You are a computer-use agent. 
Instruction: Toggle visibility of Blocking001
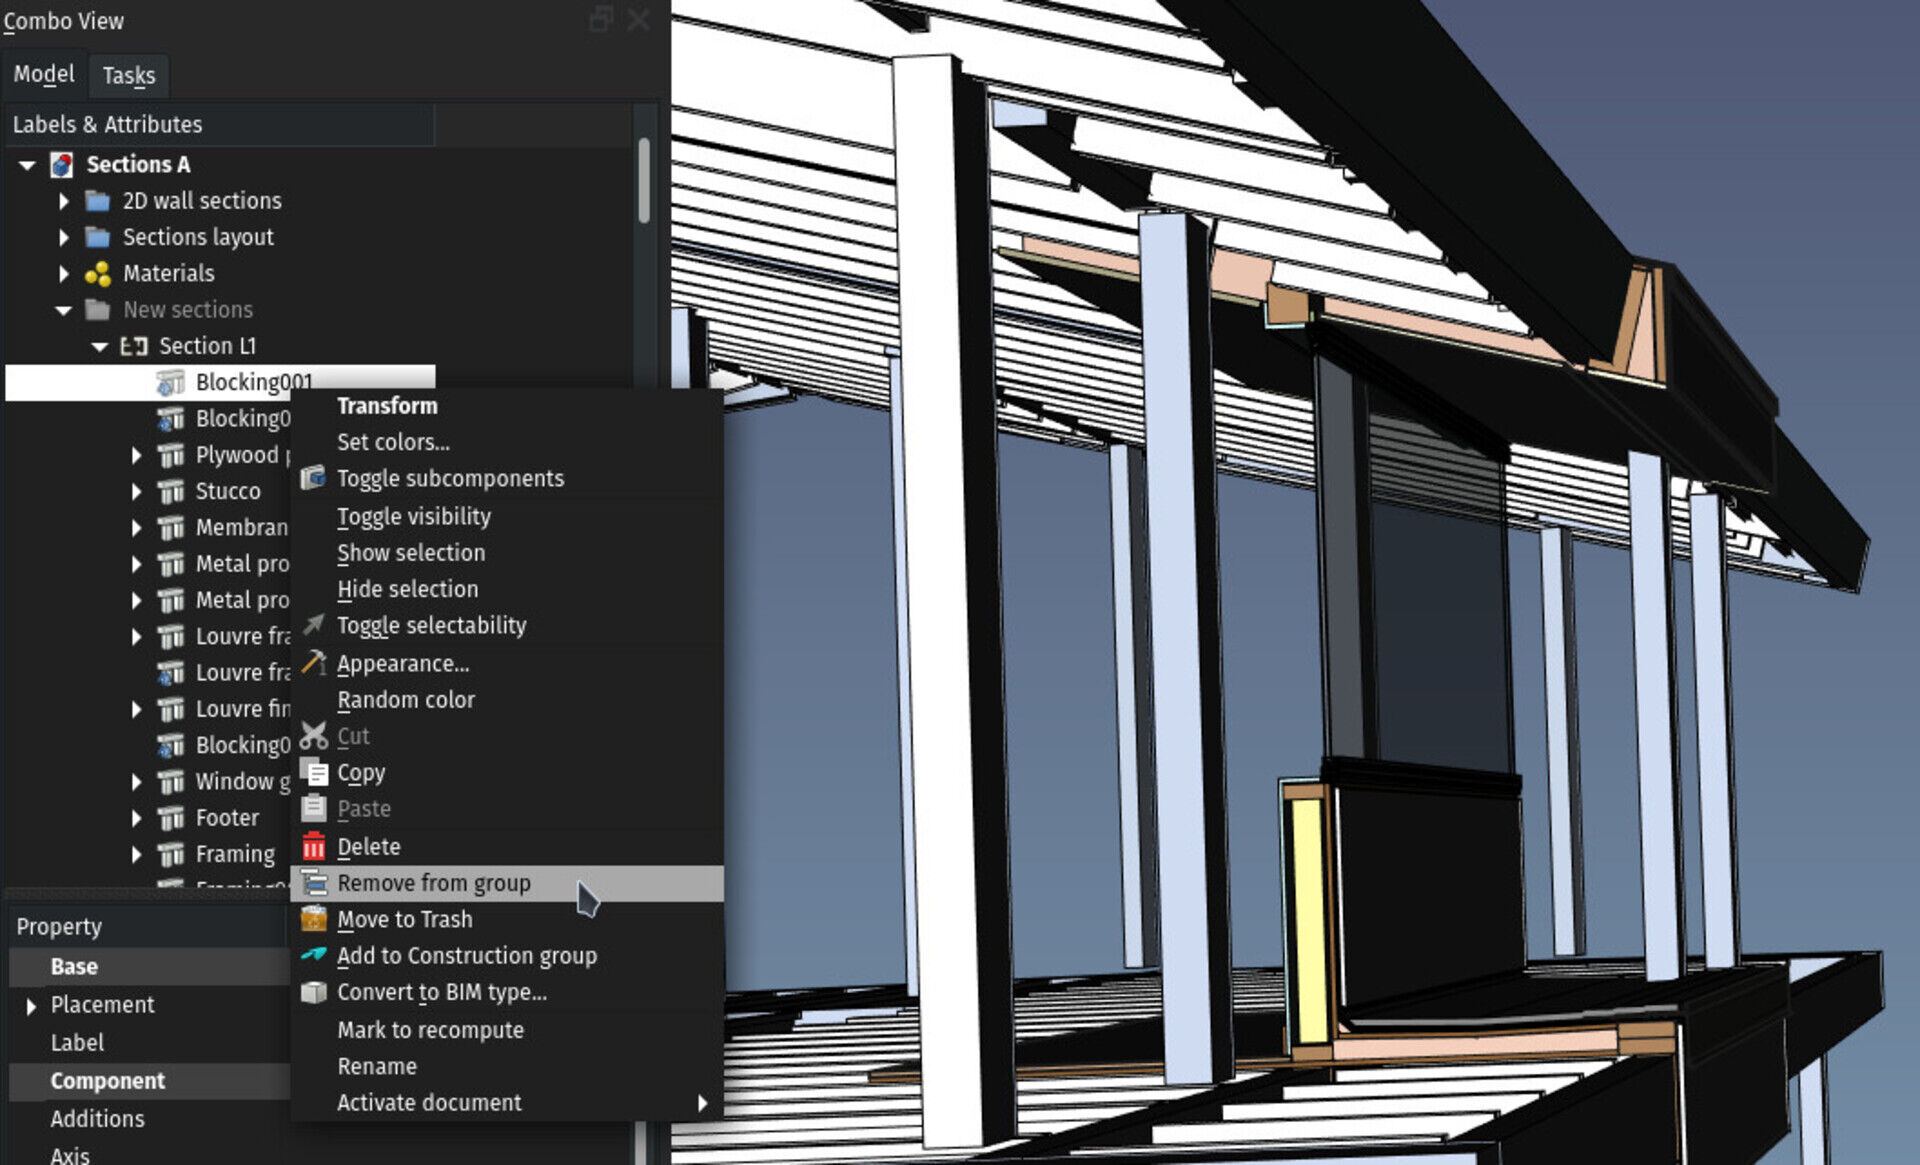[413, 516]
